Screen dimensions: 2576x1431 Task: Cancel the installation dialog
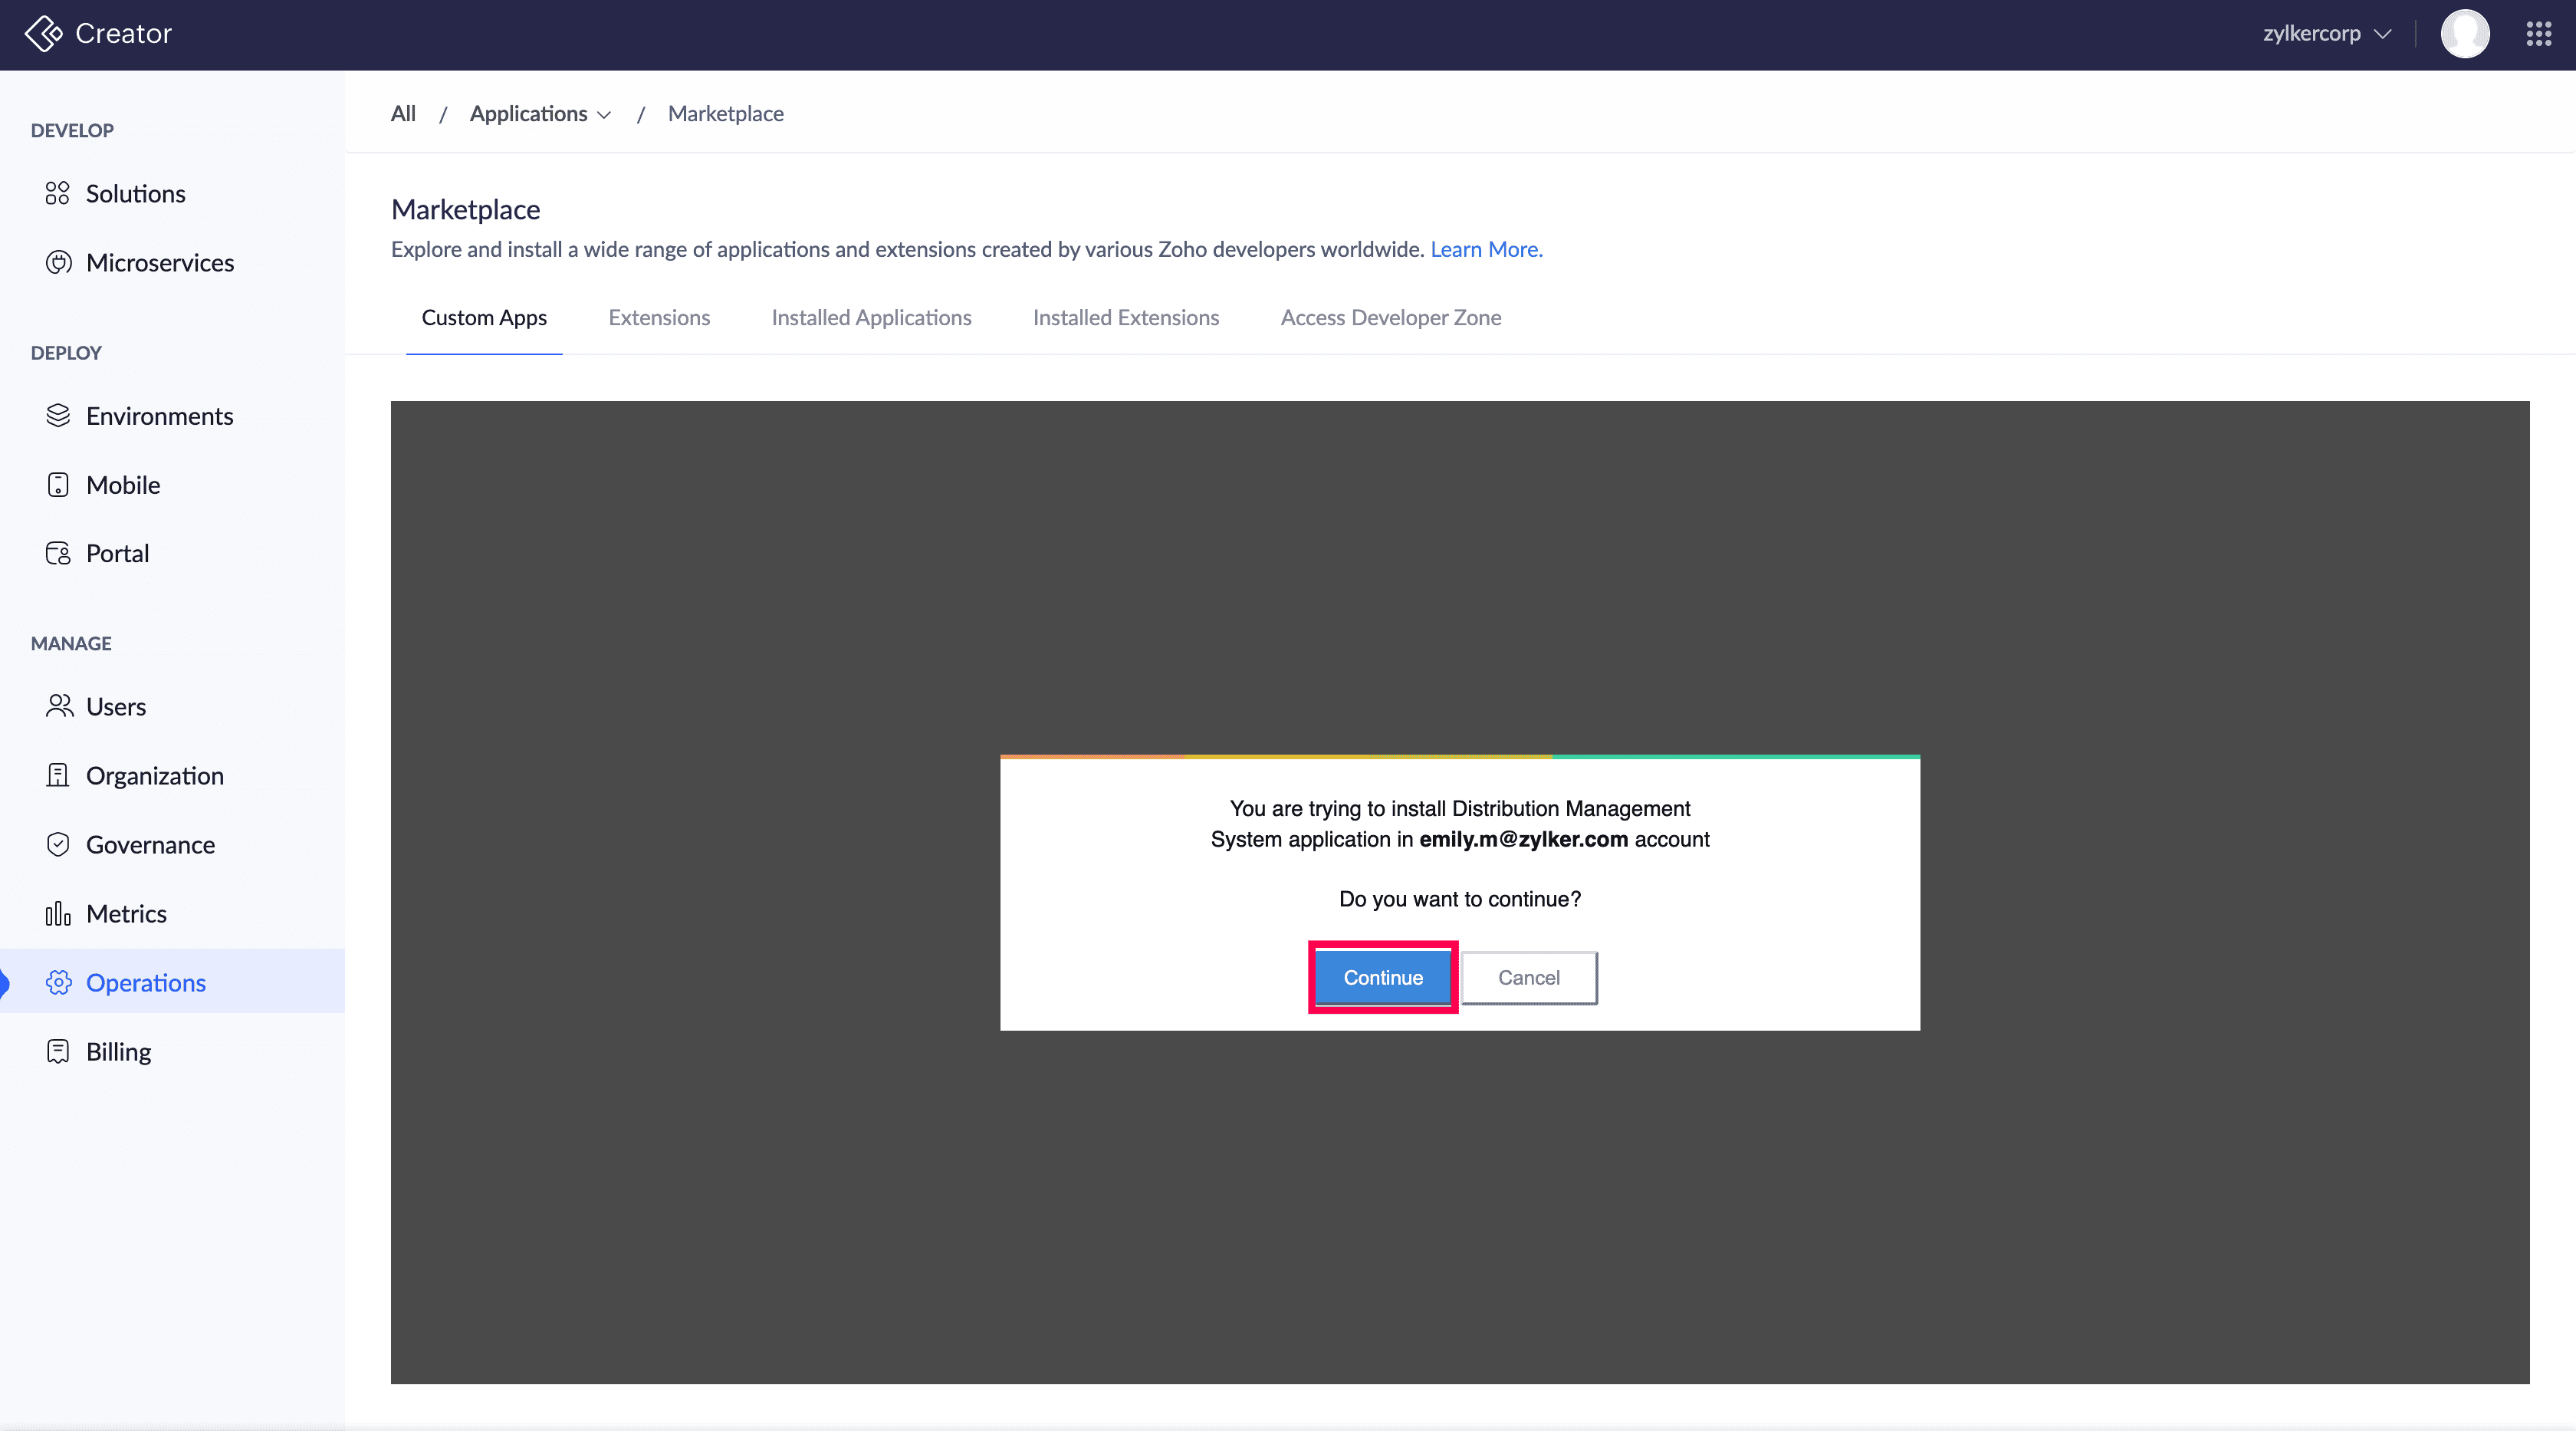(x=1528, y=977)
